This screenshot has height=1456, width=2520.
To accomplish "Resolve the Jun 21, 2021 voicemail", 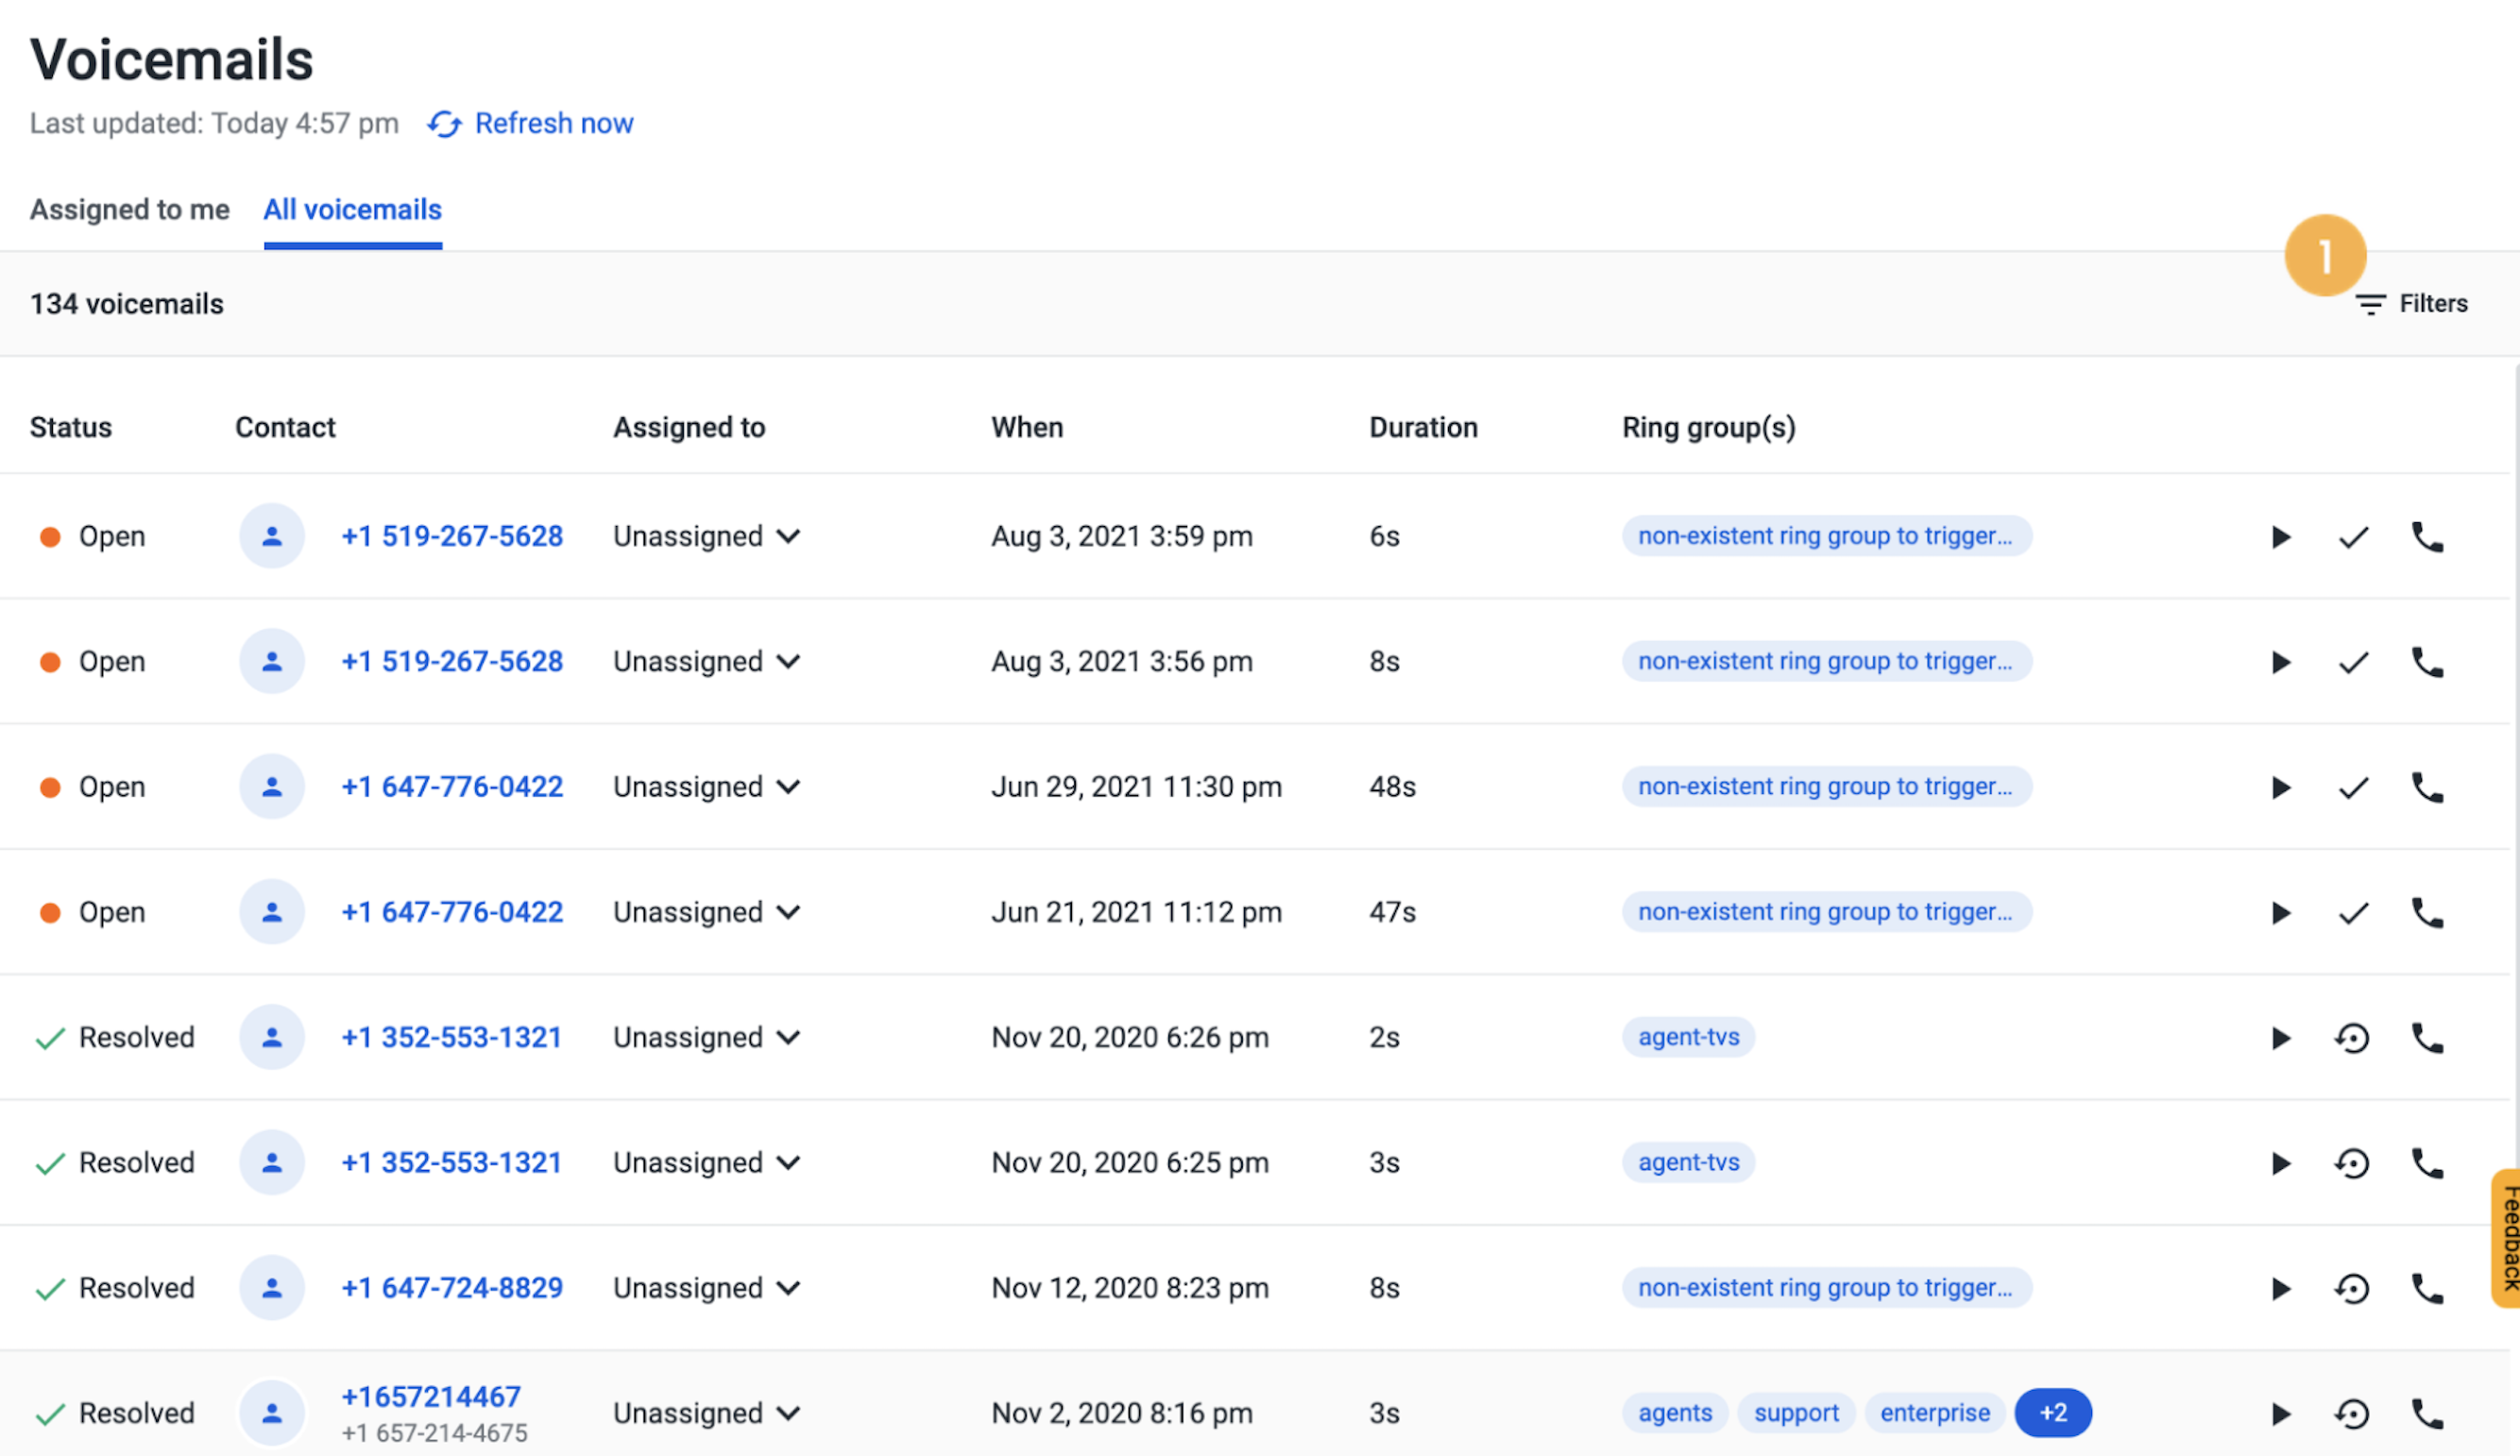I will point(2353,912).
